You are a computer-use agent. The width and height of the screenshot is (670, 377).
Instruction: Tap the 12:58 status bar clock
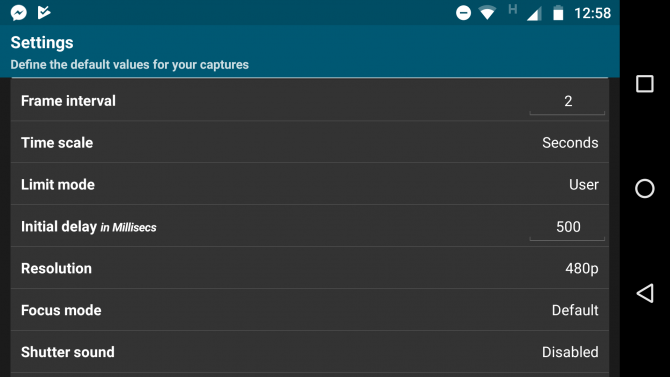(x=592, y=13)
